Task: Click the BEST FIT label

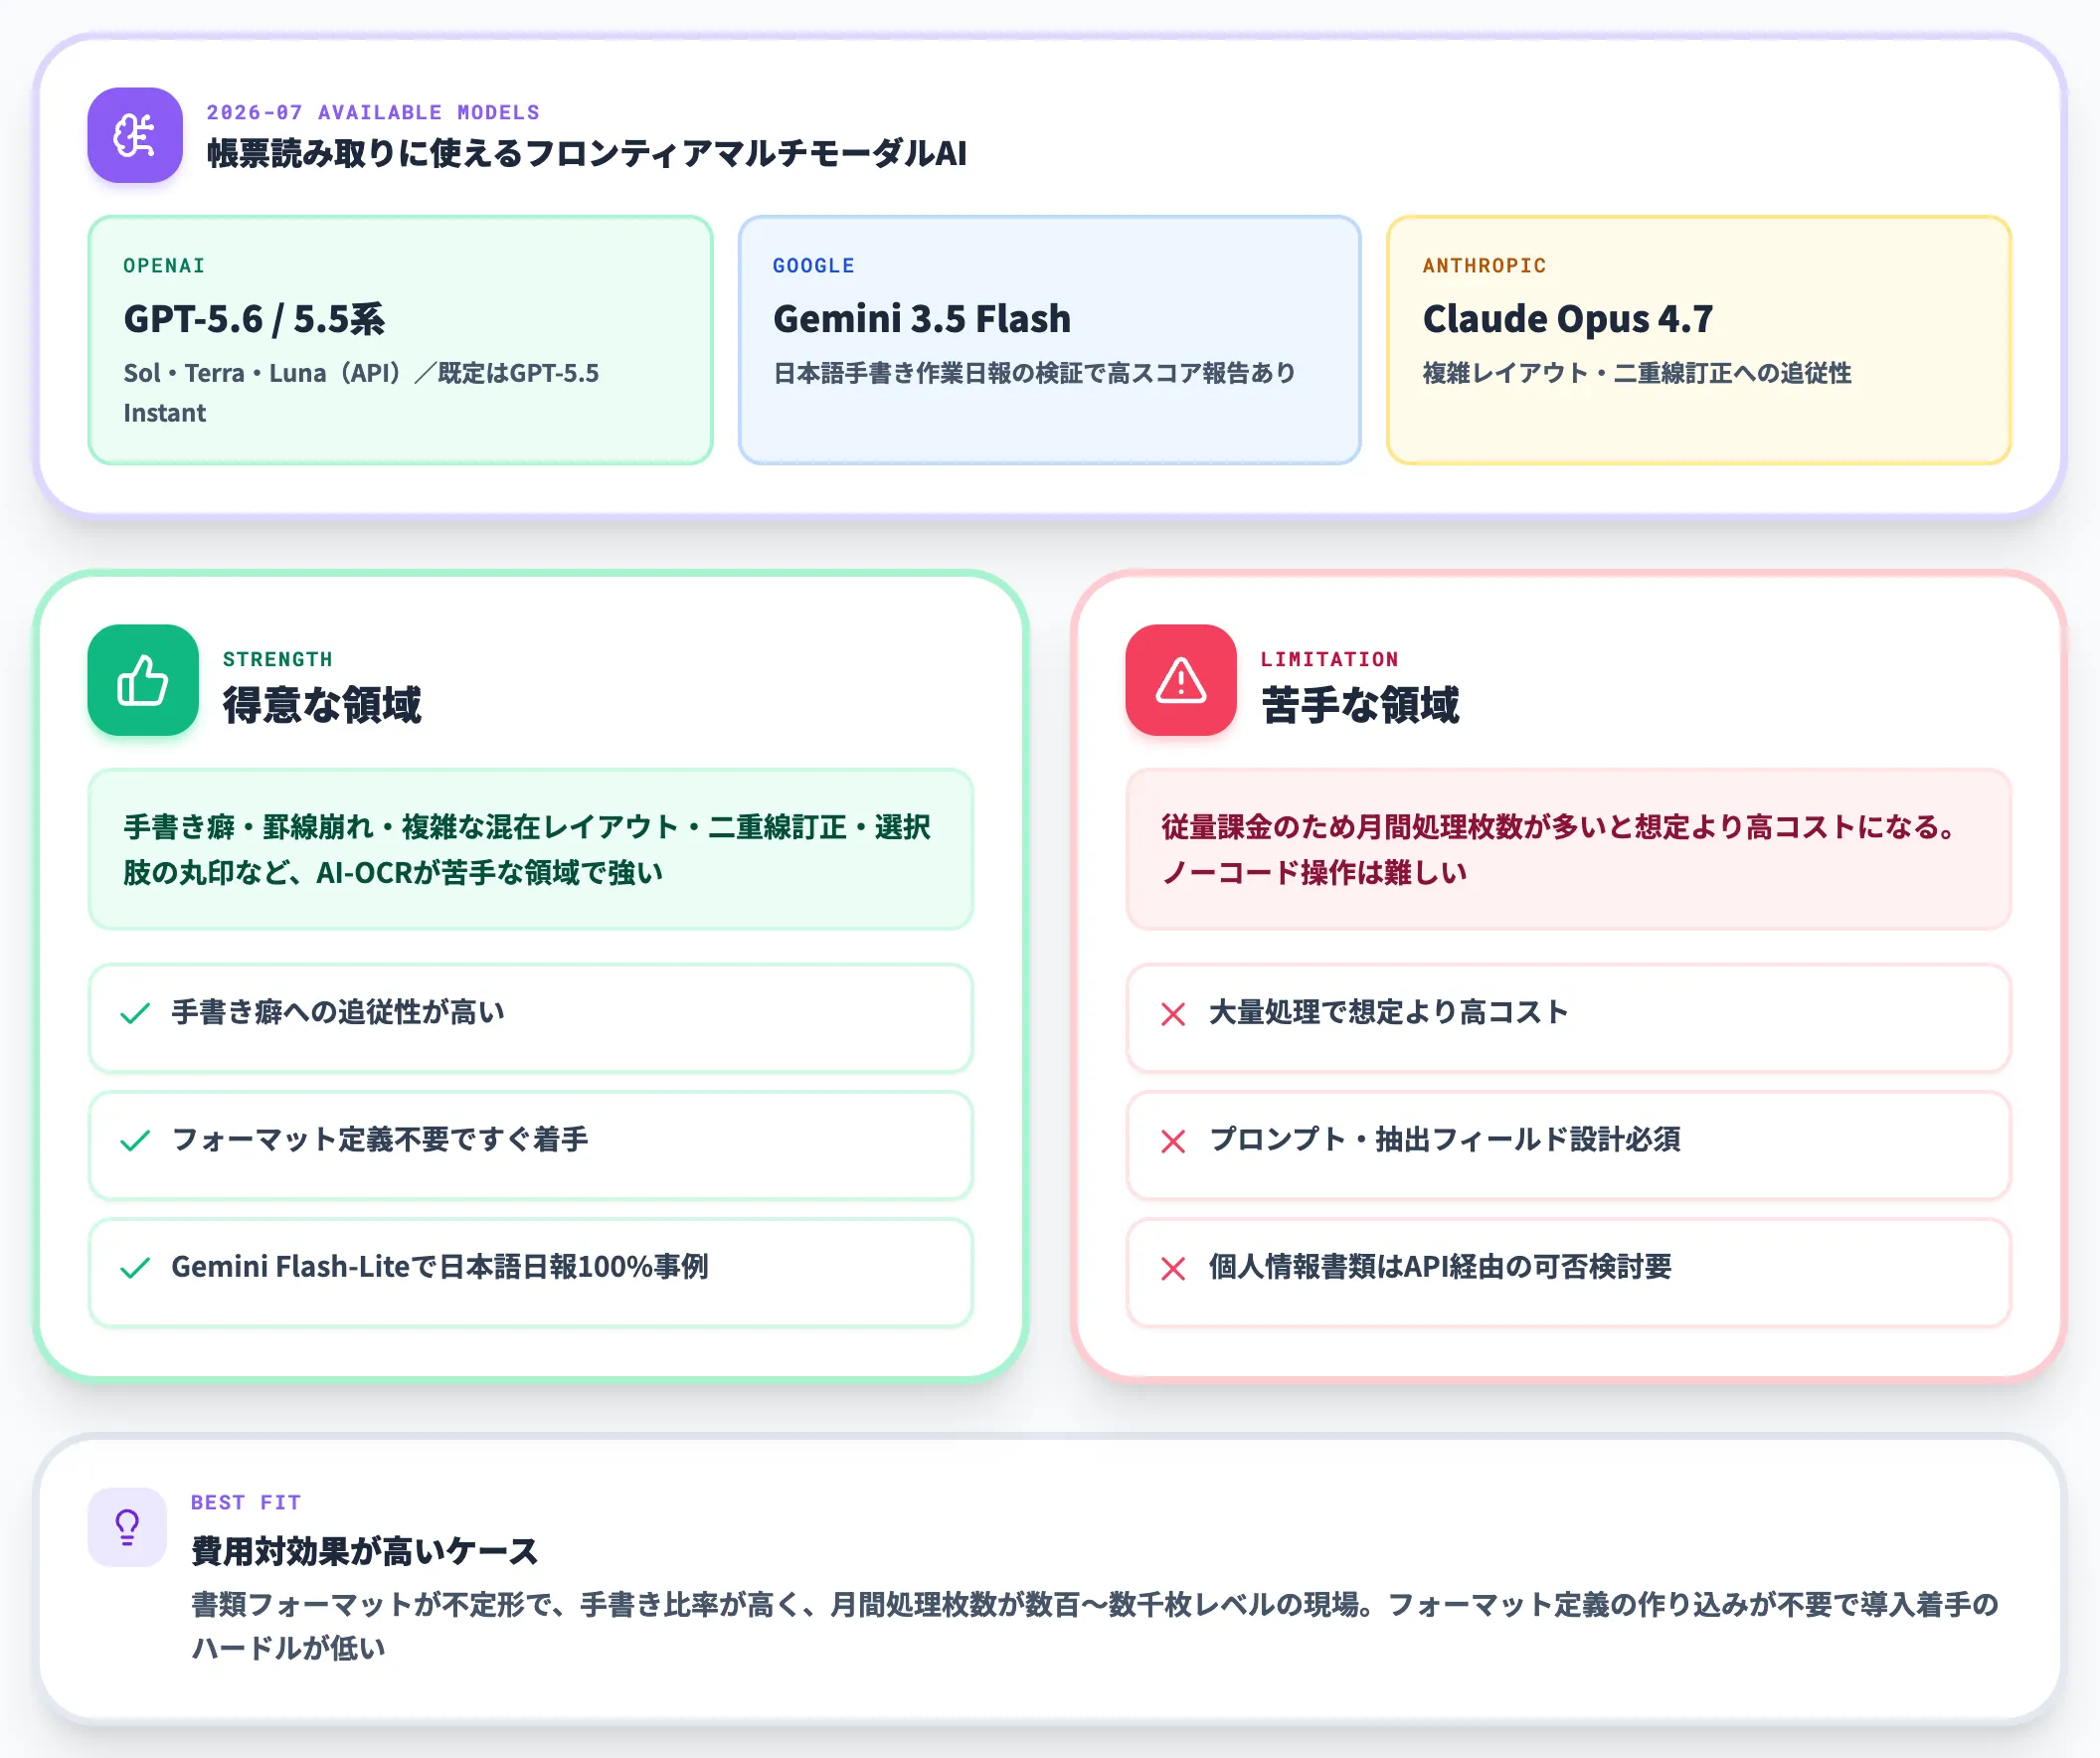Action: (246, 1502)
